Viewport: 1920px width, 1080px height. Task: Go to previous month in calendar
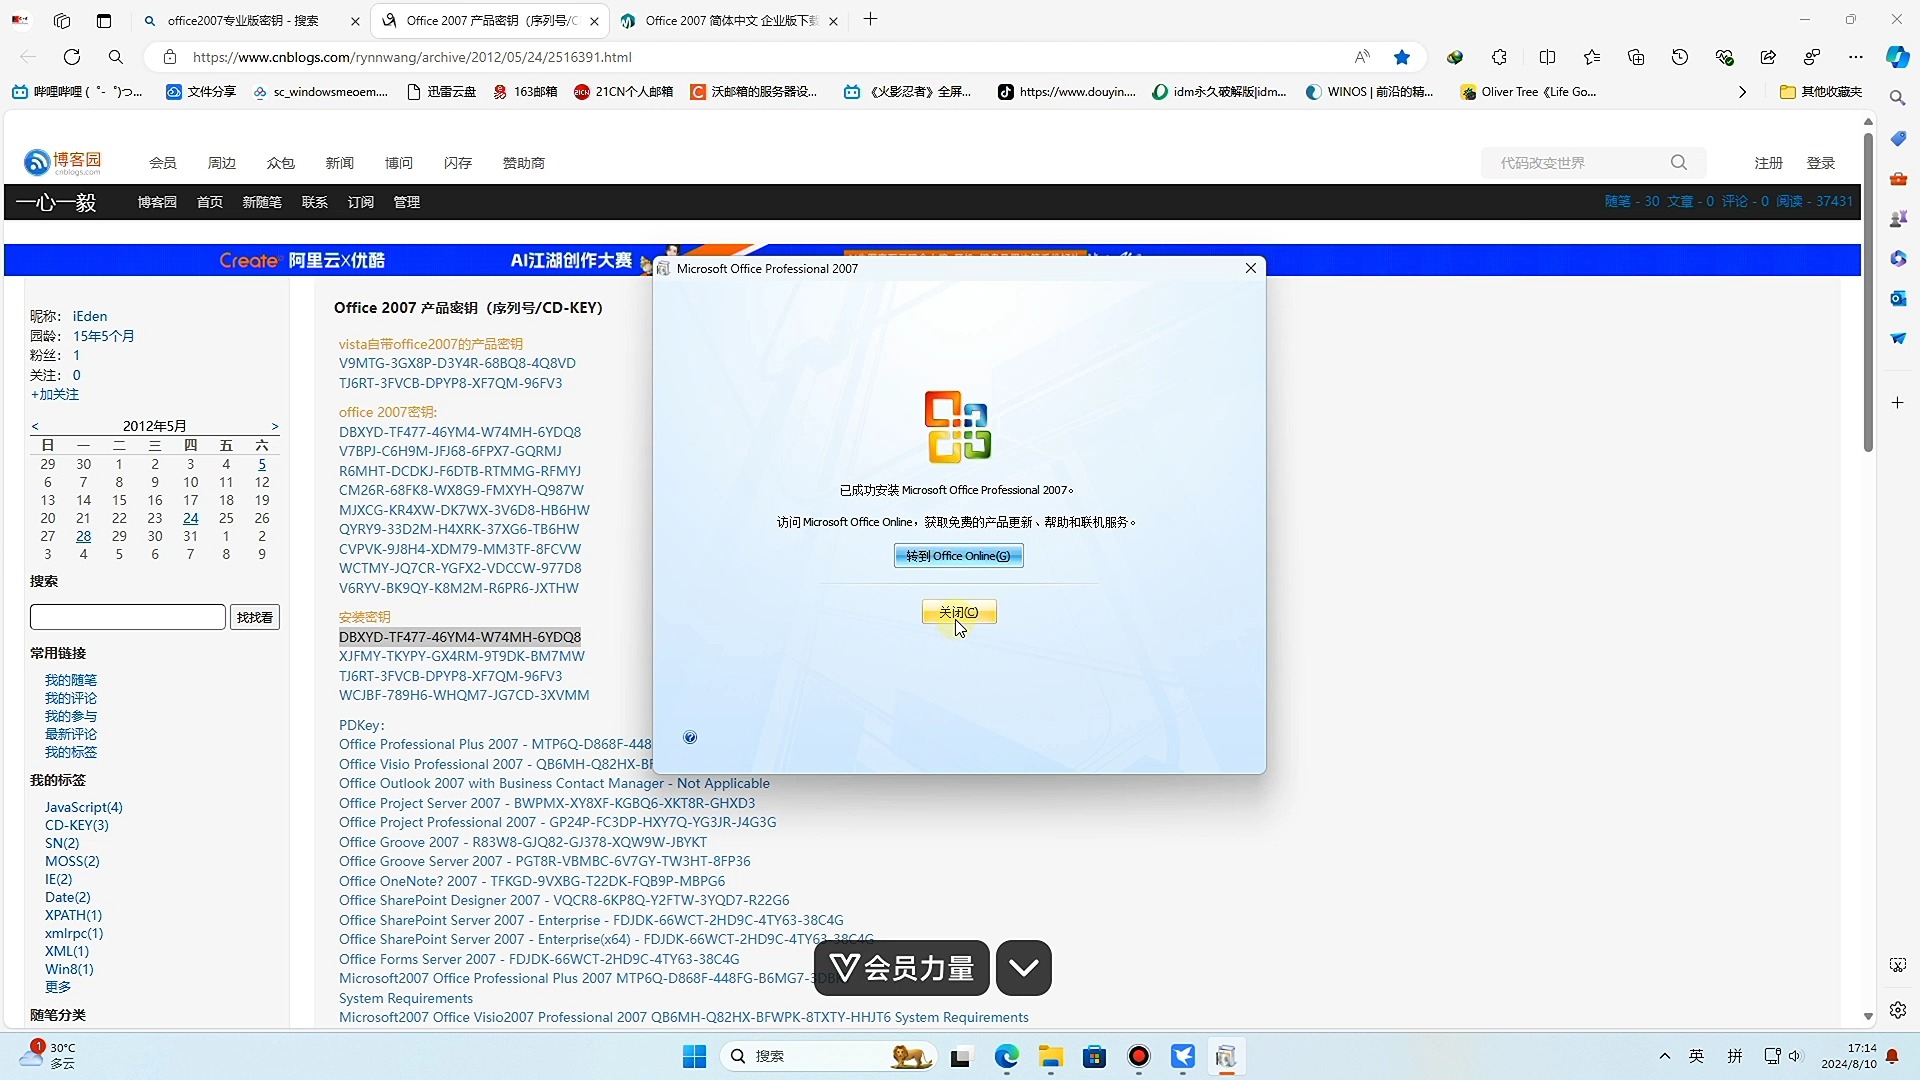35,426
